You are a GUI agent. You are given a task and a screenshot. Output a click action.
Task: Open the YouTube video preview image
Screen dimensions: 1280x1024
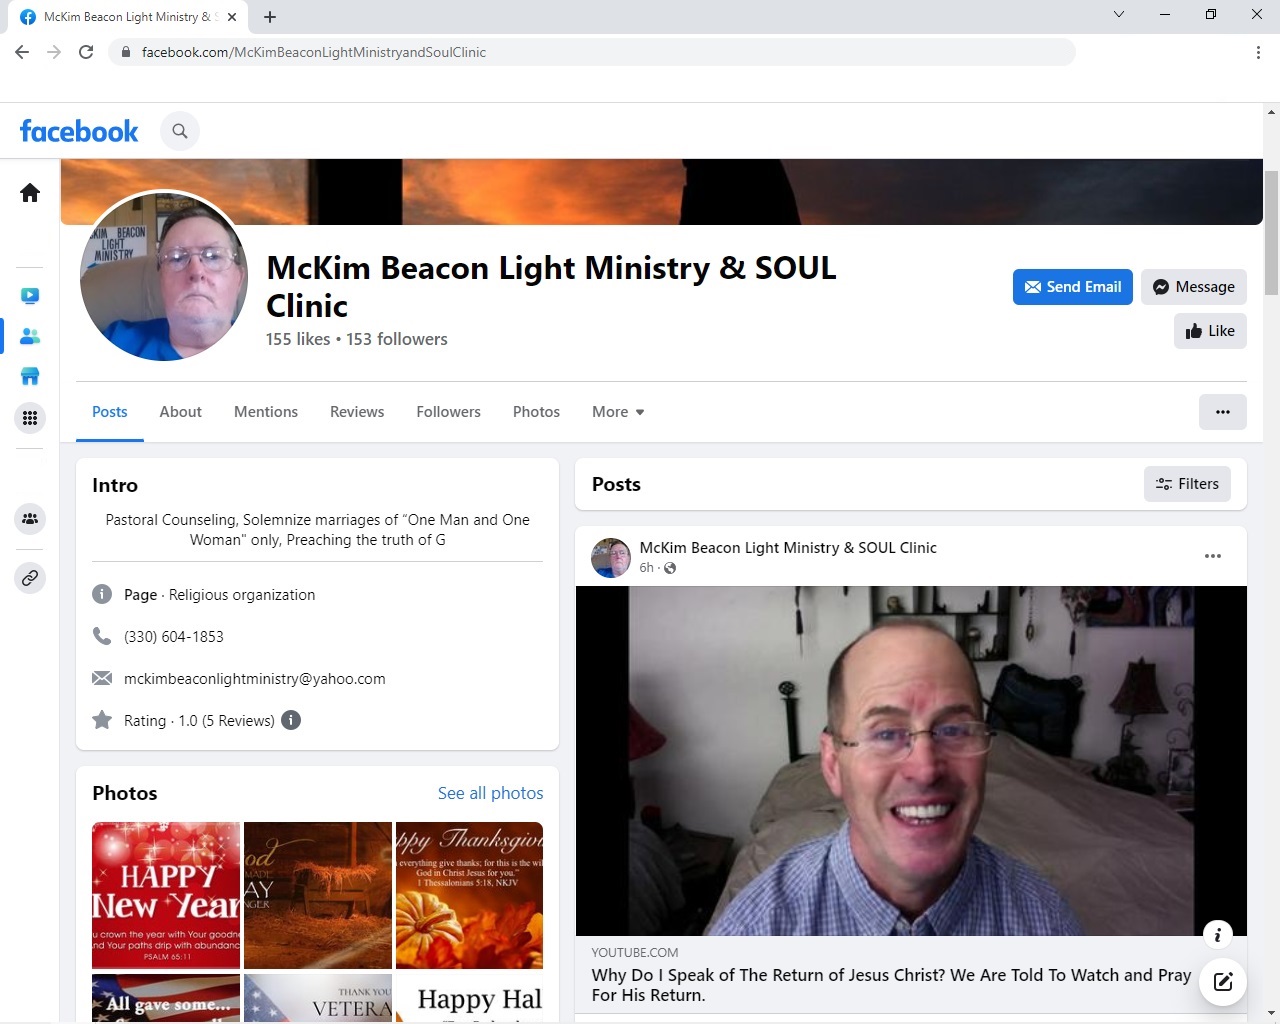pos(911,761)
